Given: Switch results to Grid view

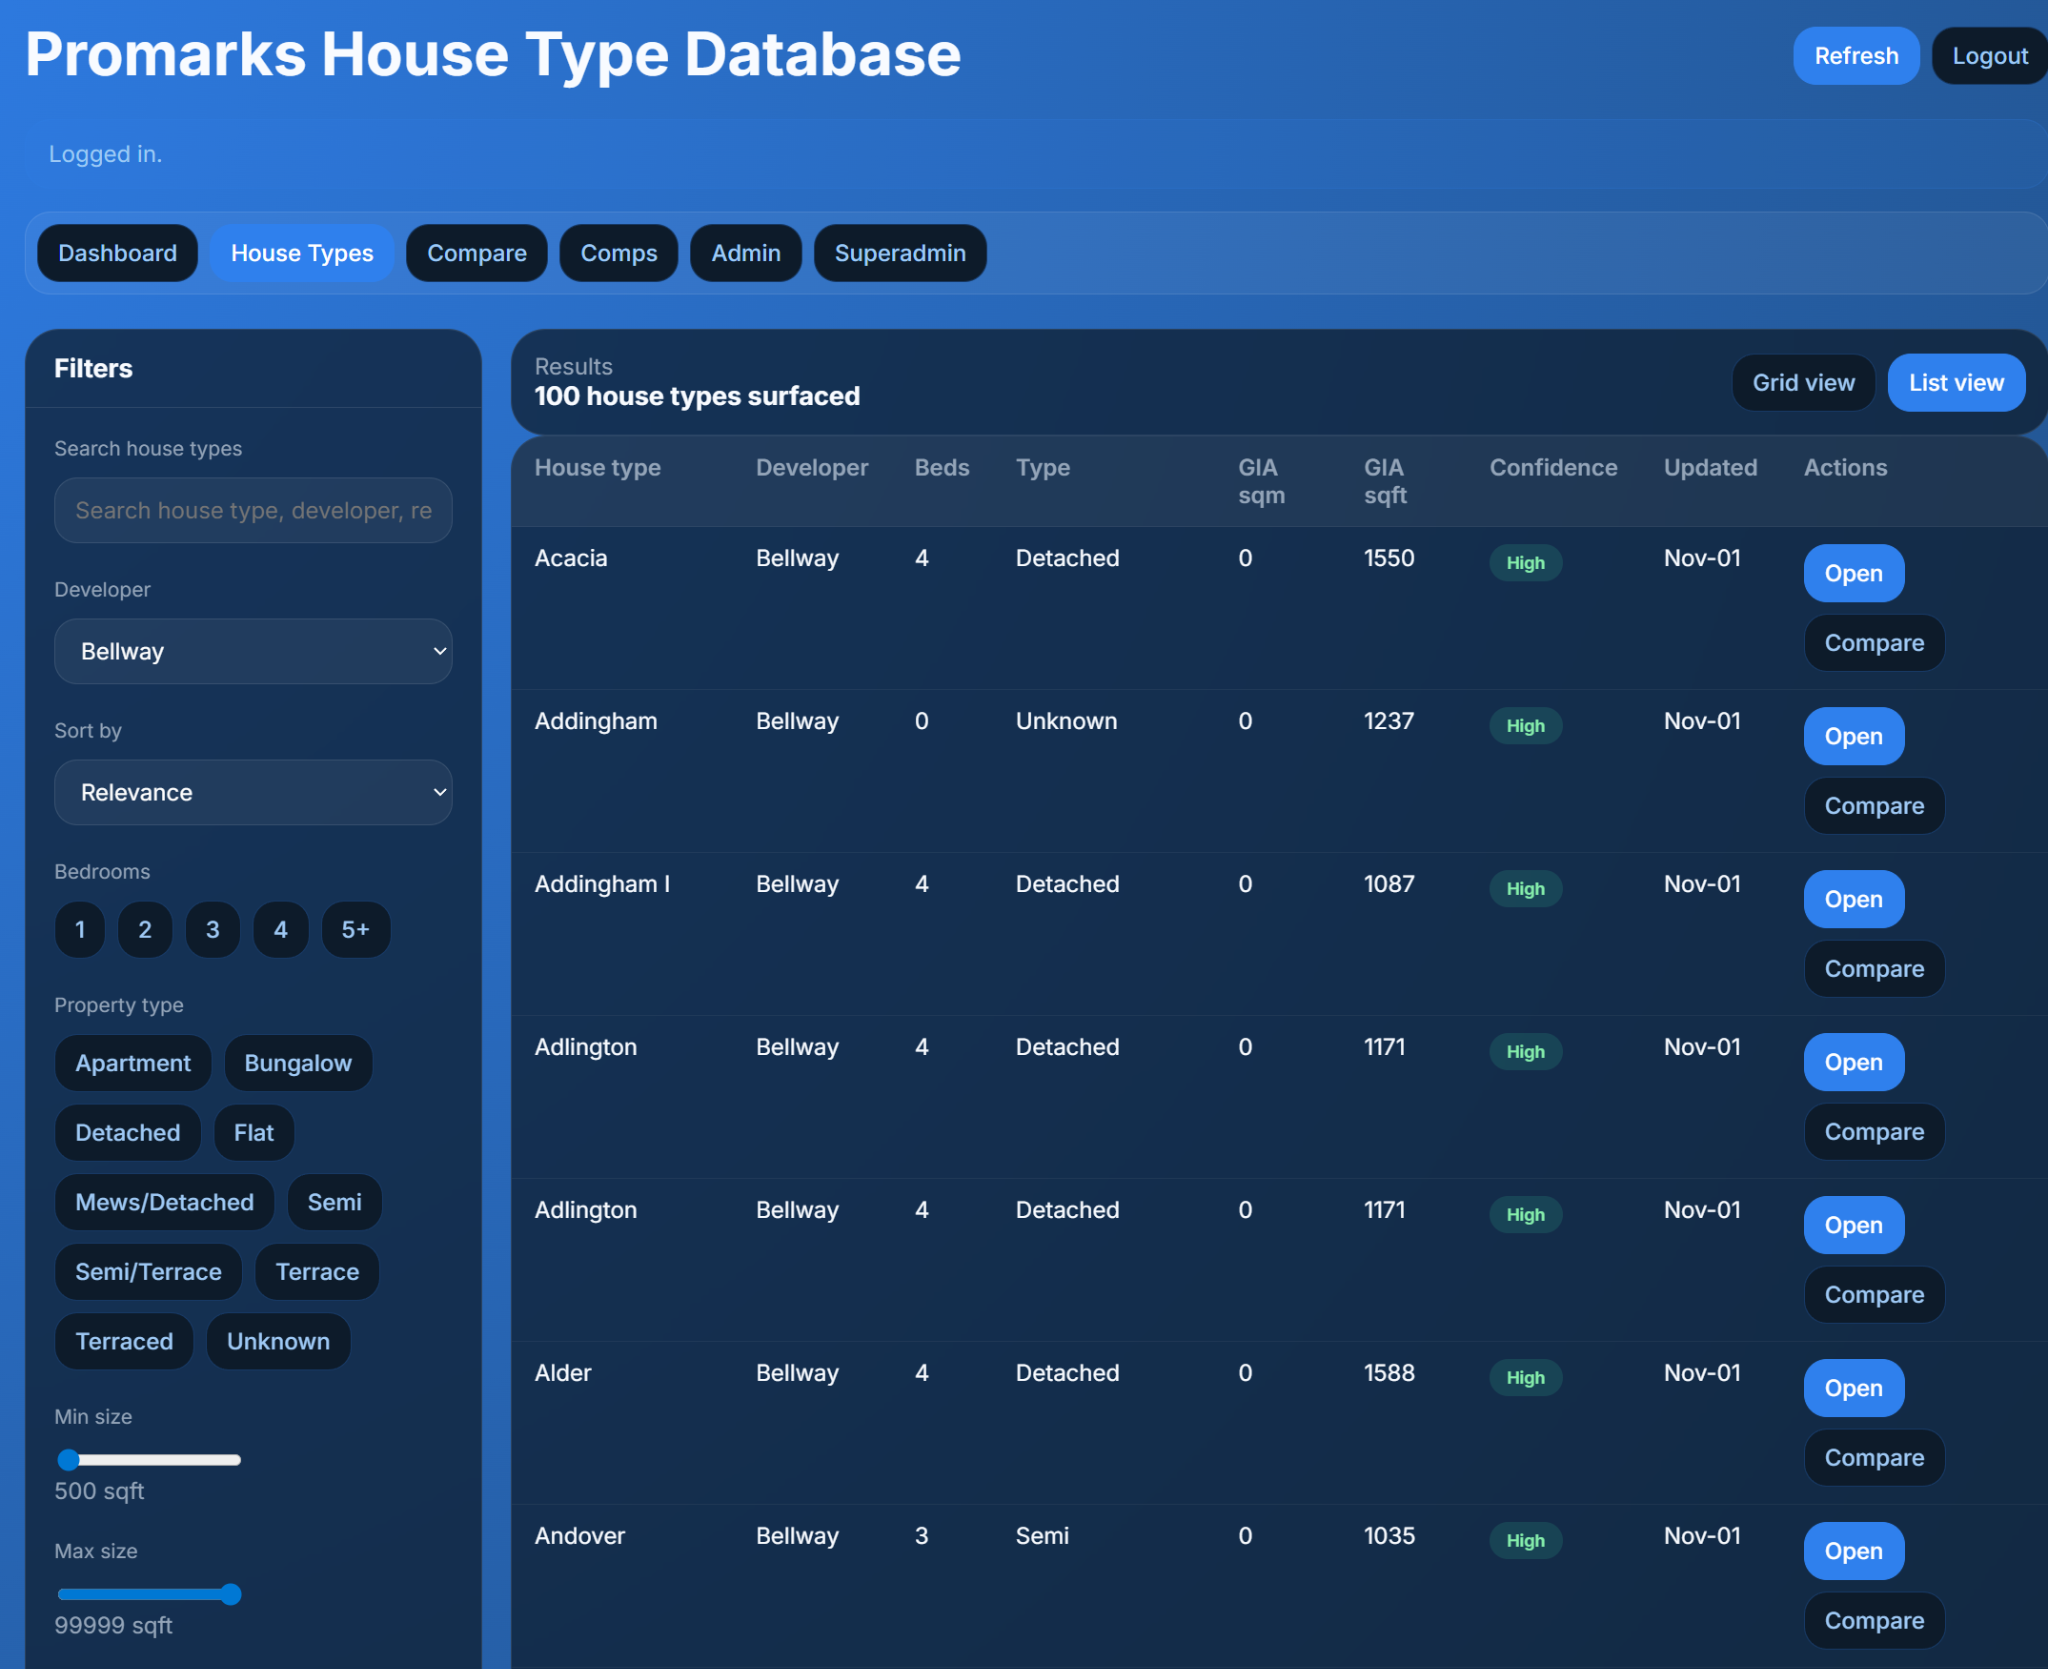Looking at the screenshot, I should tap(1803, 382).
